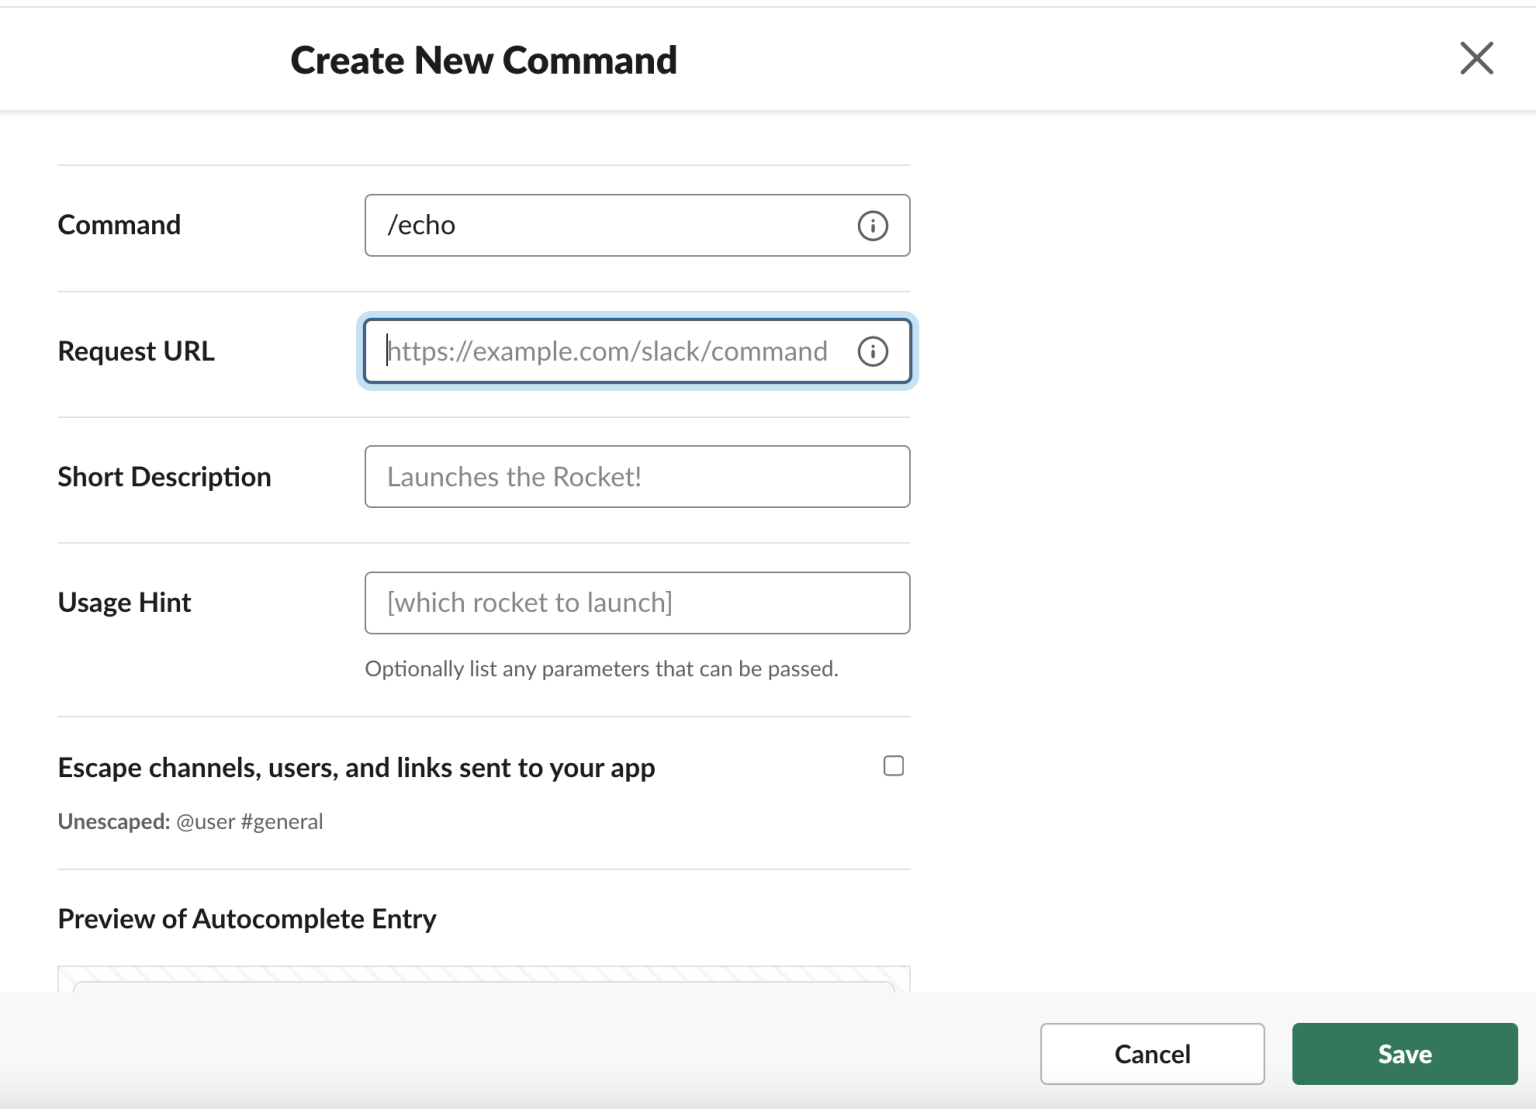
Task: Click the Preview of Autocomplete Entry heading
Action: tap(246, 918)
